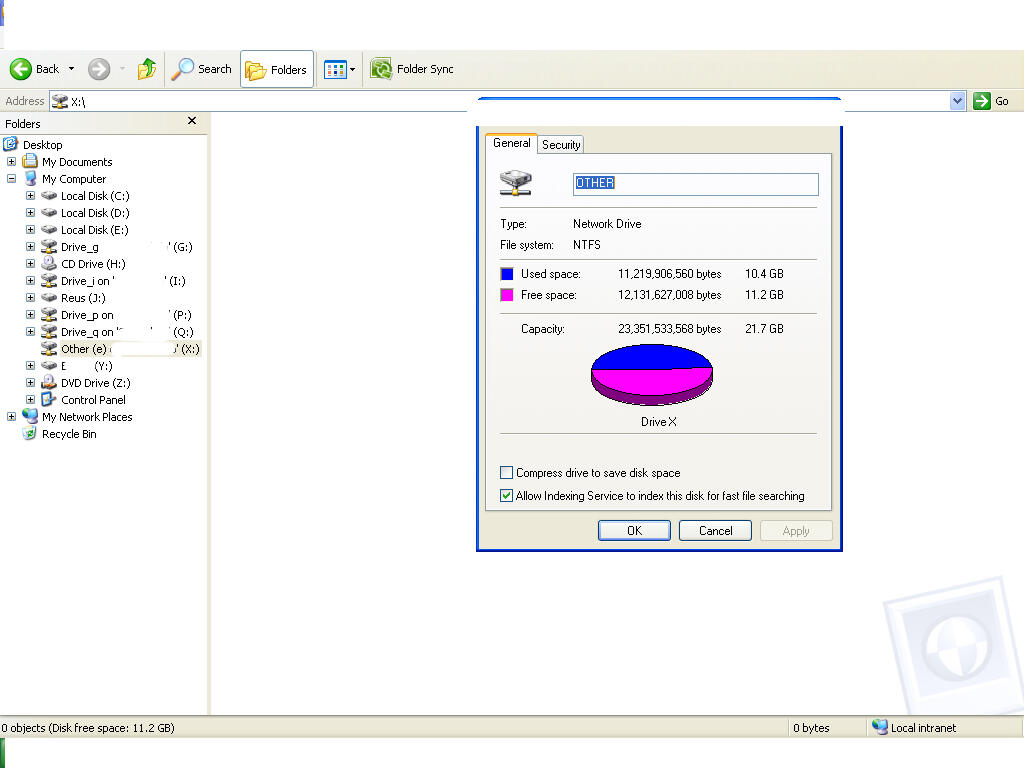Uncheck Allow Indexing Service checkbox

[x=506, y=496]
